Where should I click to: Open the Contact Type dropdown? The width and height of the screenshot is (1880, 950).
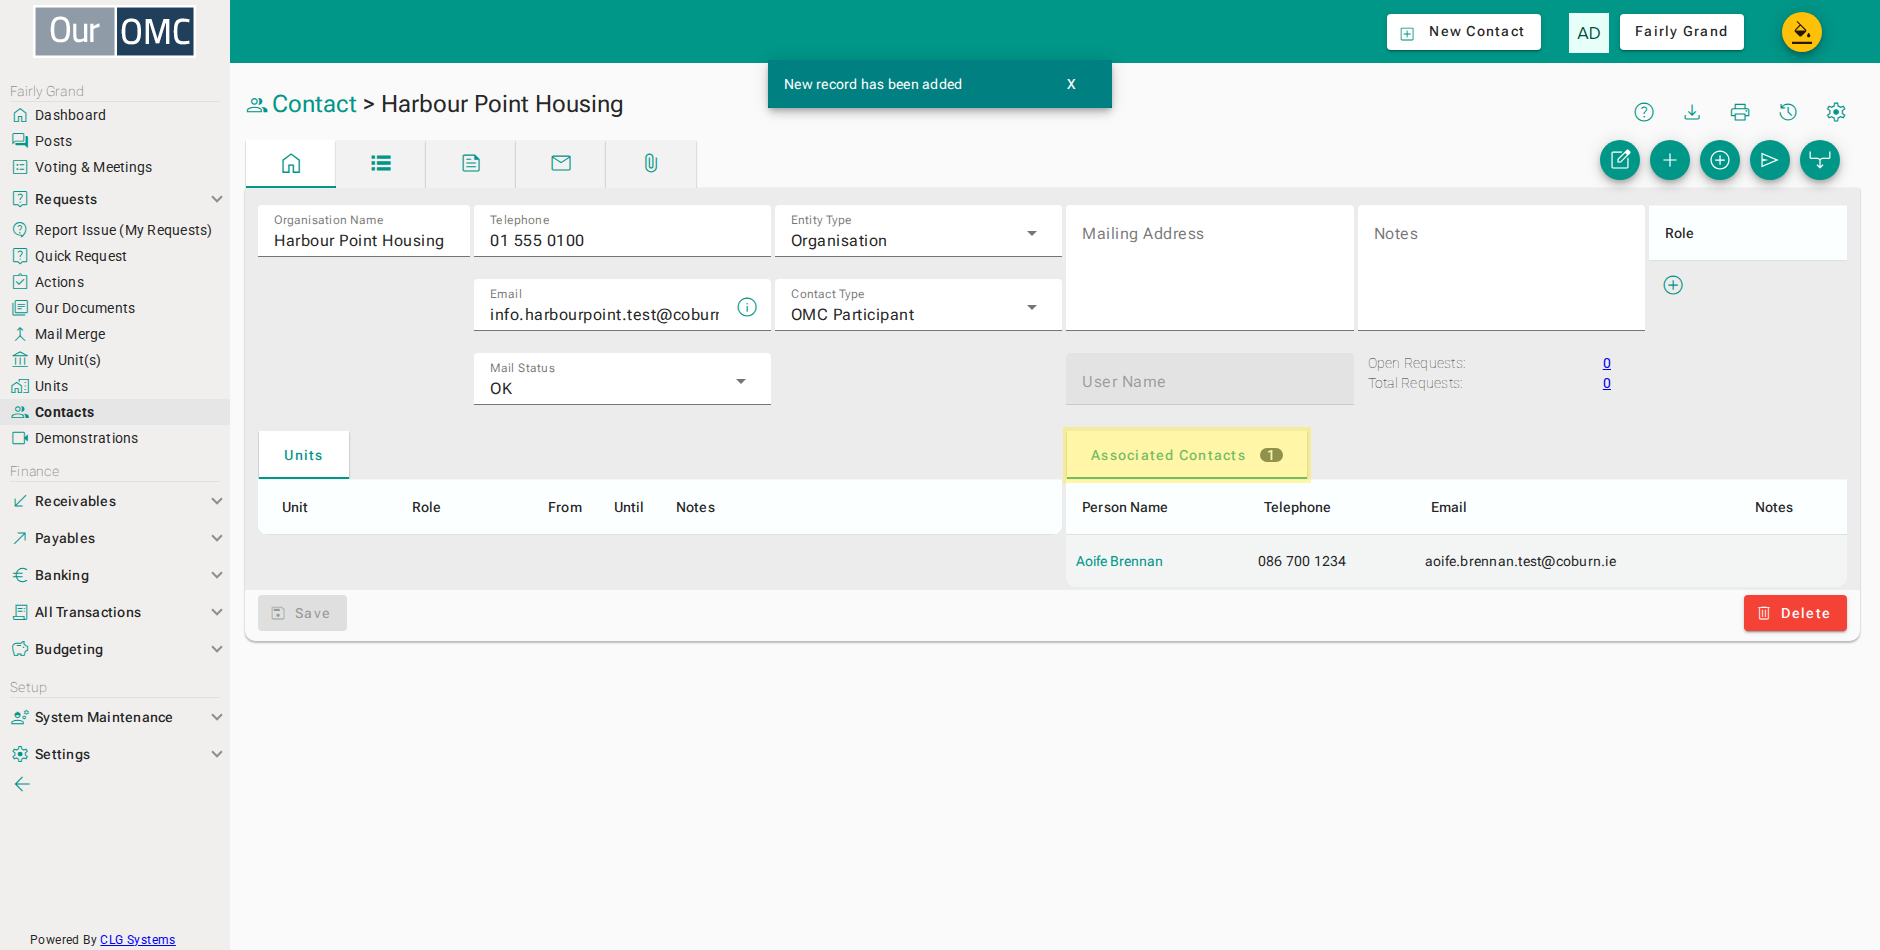coord(918,305)
